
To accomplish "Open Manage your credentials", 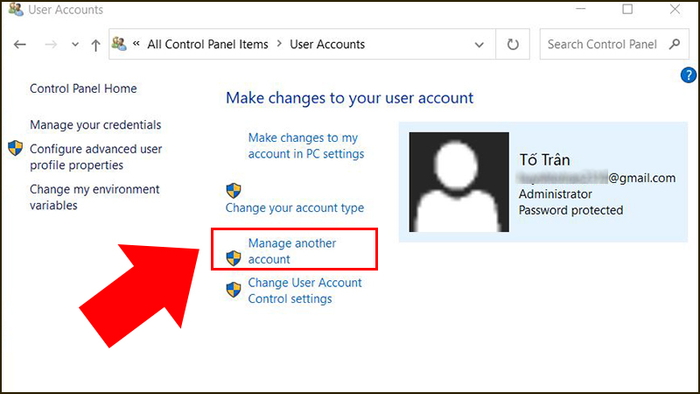I will (96, 125).
